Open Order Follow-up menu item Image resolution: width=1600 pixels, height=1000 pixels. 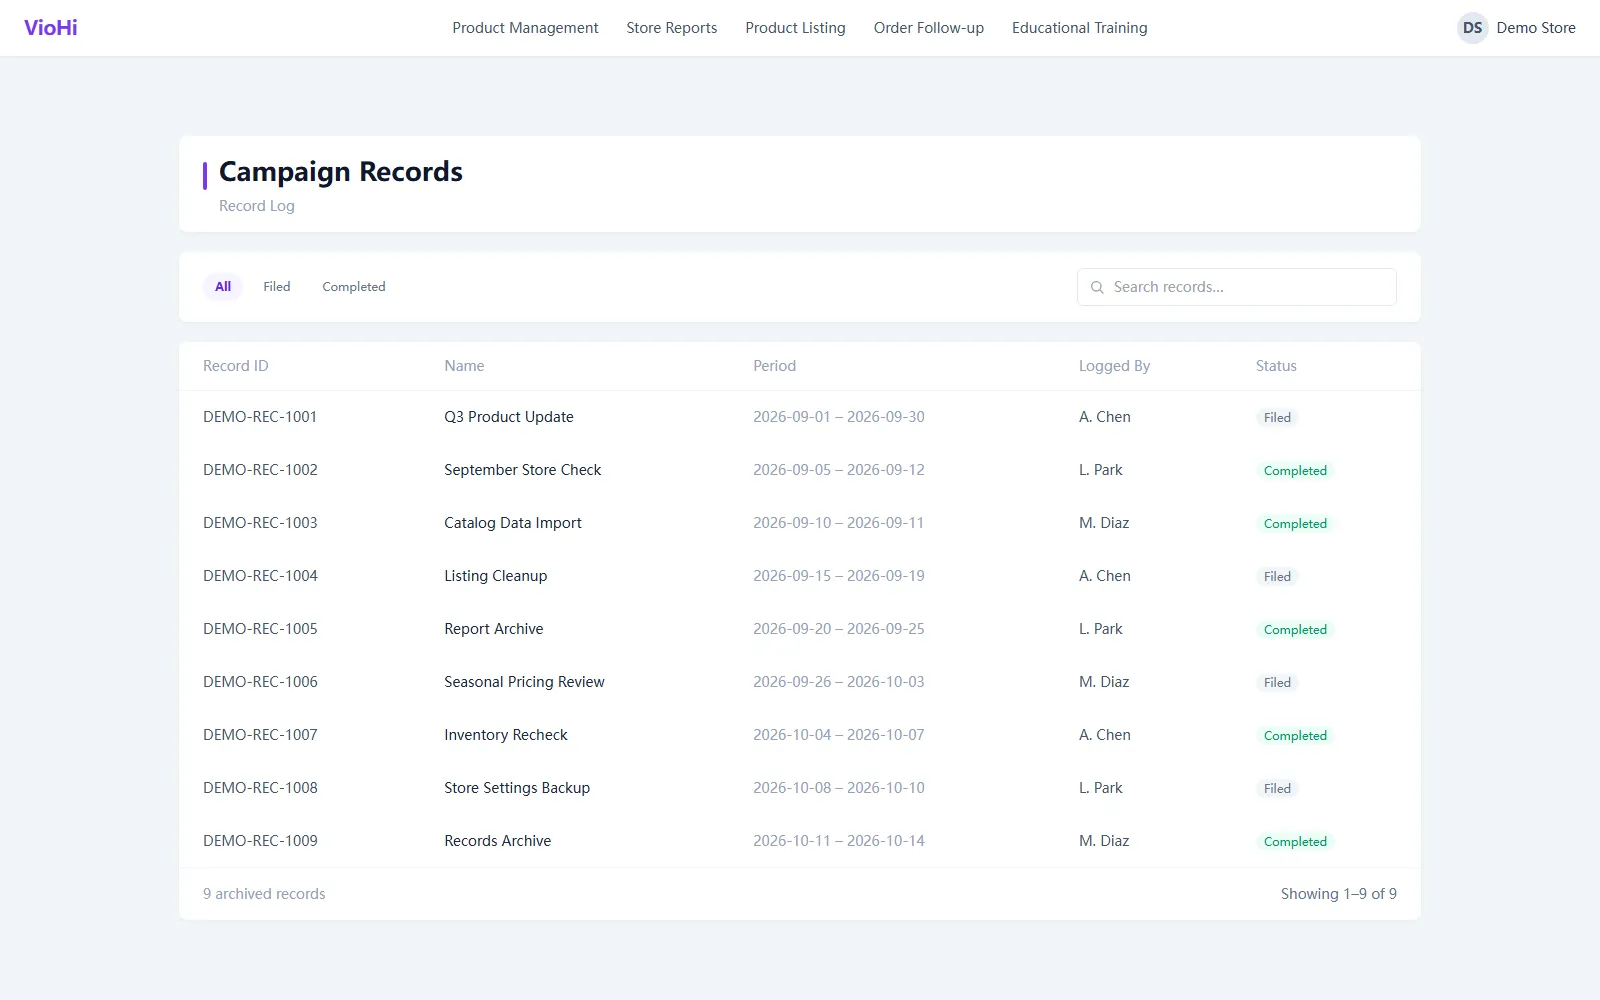tap(929, 28)
